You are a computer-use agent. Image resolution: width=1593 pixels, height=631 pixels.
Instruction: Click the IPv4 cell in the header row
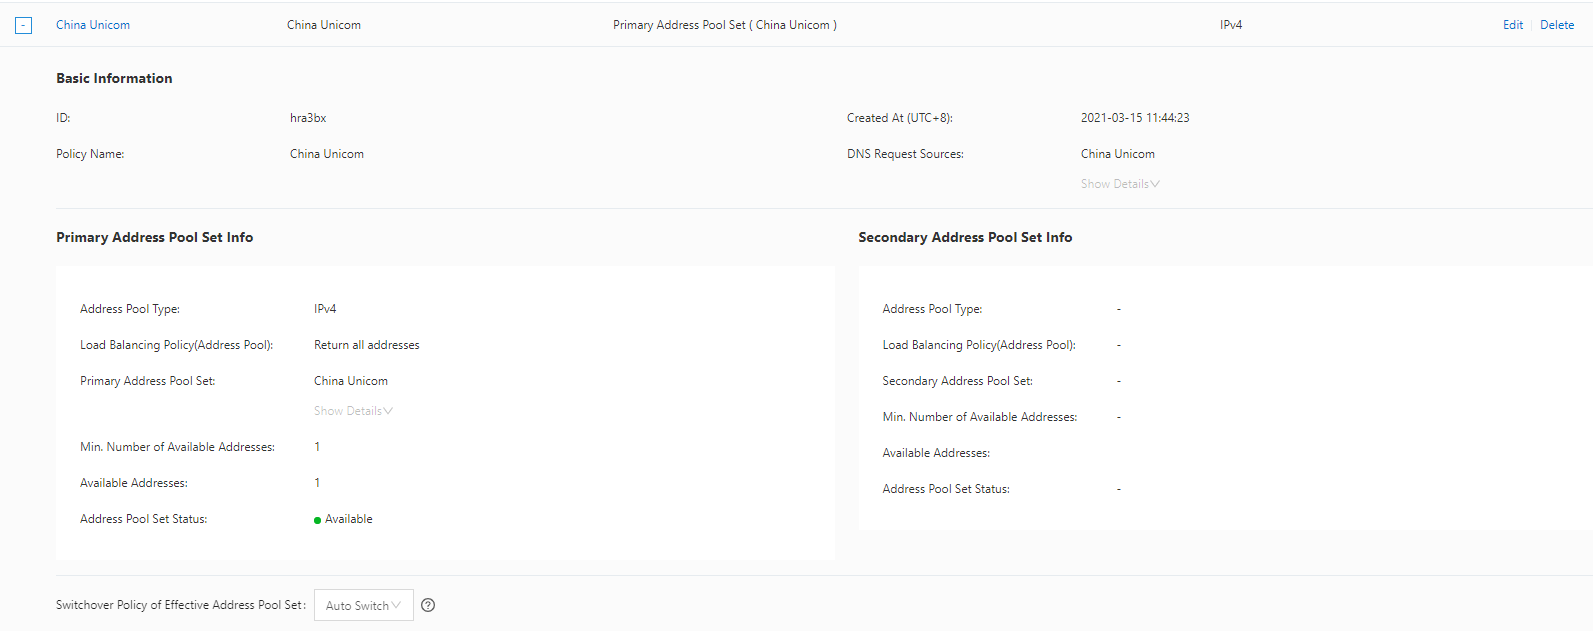point(1231,25)
